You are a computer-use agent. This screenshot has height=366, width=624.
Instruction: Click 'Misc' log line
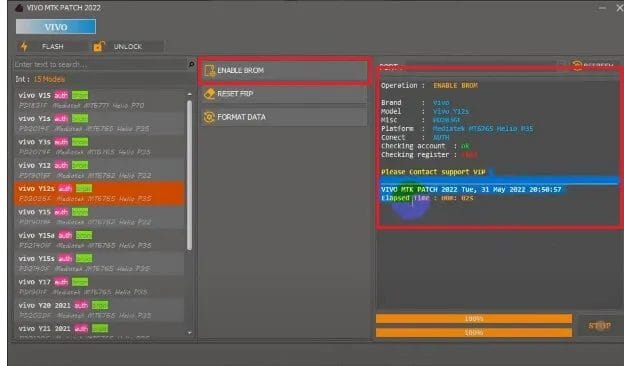420,120
